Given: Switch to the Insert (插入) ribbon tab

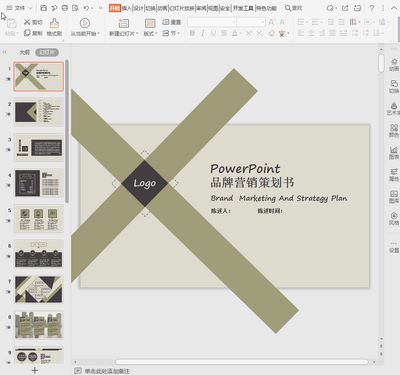Looking at the screenshot, I should pyautogui.click(x=126, y=8).
